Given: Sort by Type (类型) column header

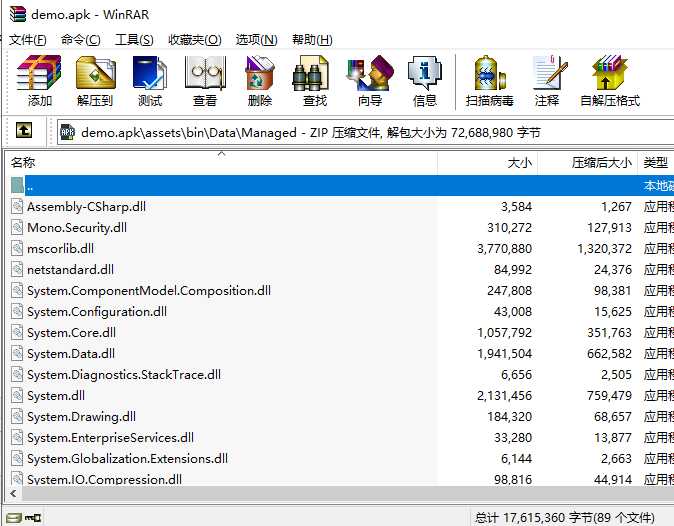Looking at the screenshot, I should click(656, 162).
